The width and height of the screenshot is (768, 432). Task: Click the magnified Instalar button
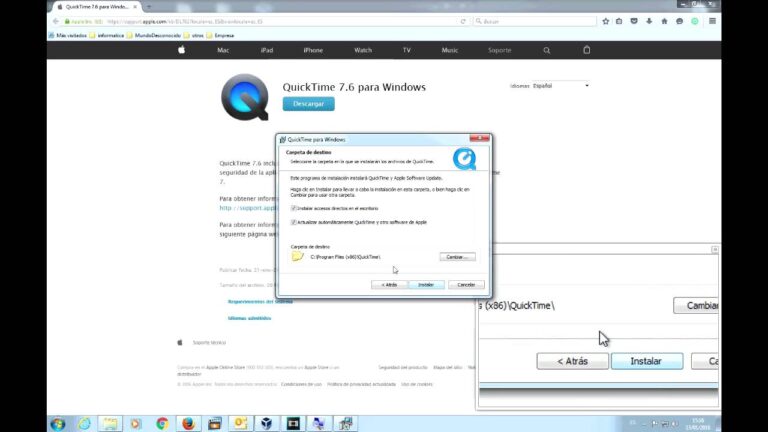647,361
